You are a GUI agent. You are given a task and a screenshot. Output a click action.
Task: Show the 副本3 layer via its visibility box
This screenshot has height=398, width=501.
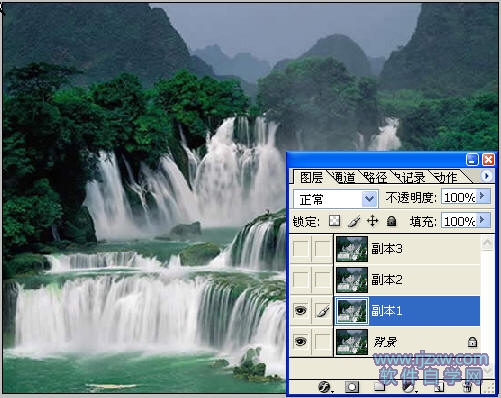(300, 249)
